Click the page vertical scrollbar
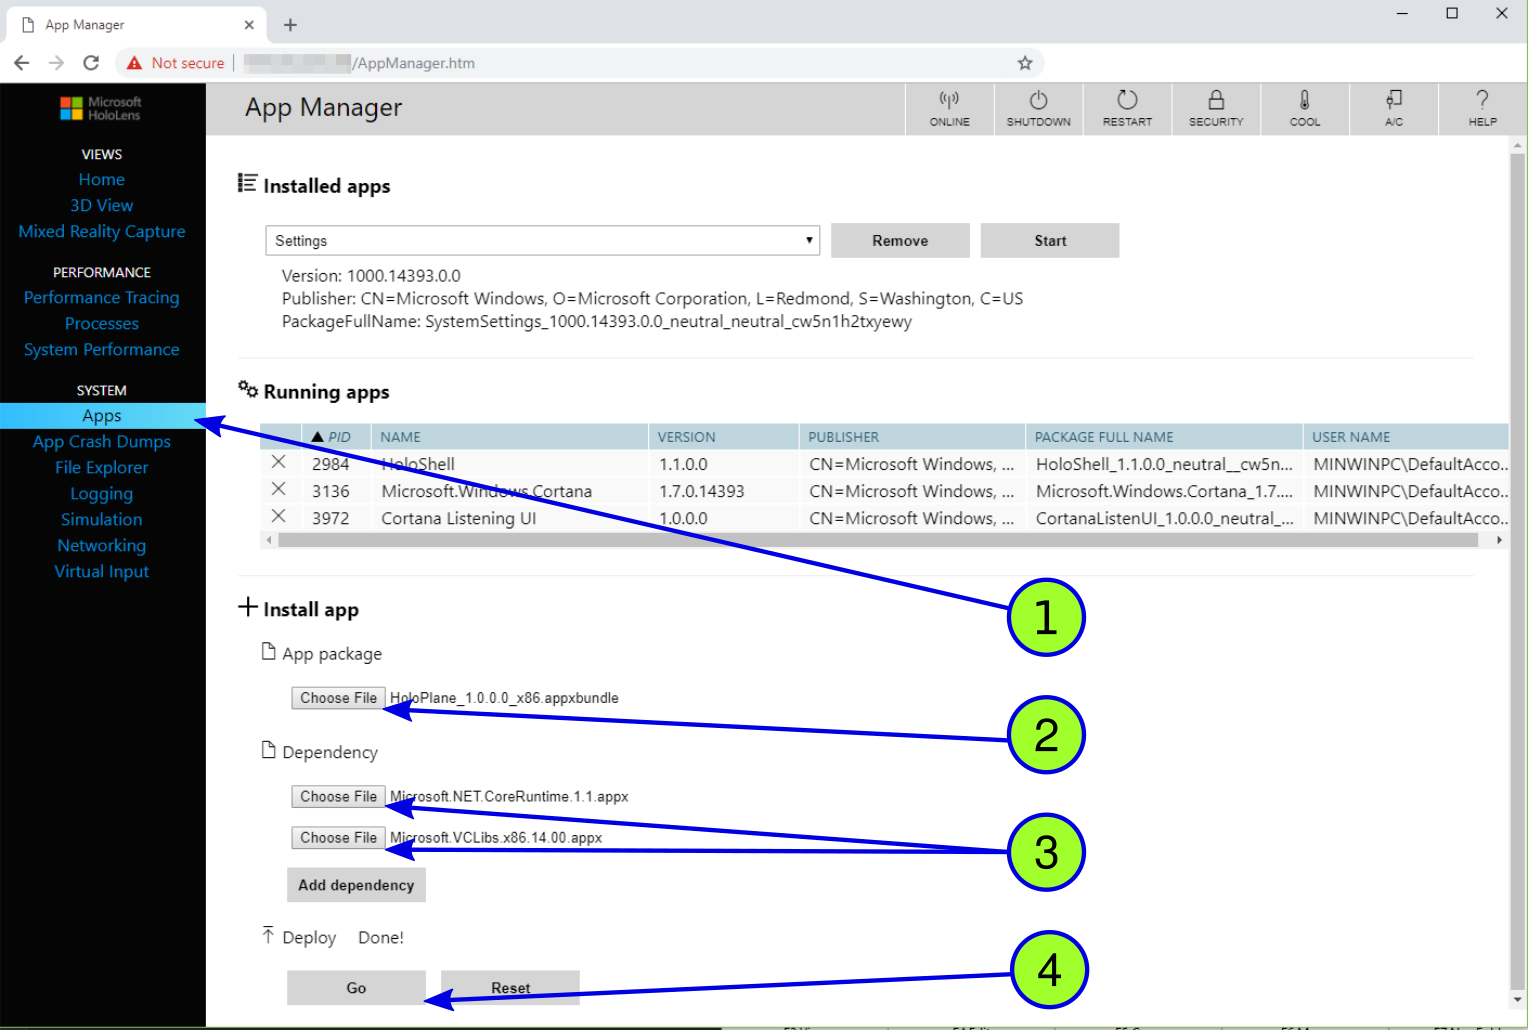The width and height of the screenshot is (1528, 1030). [1518, 570]
